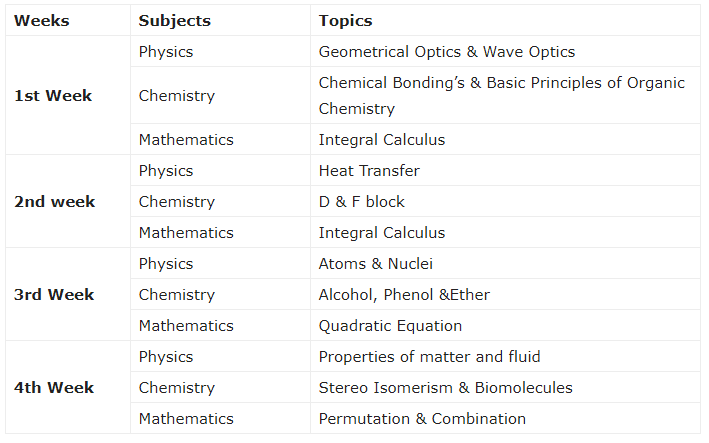This screenshot has height=443, width=709.
Task: Click Geometrical Optics & Wave Optics topic
Action: coord(447,52)
